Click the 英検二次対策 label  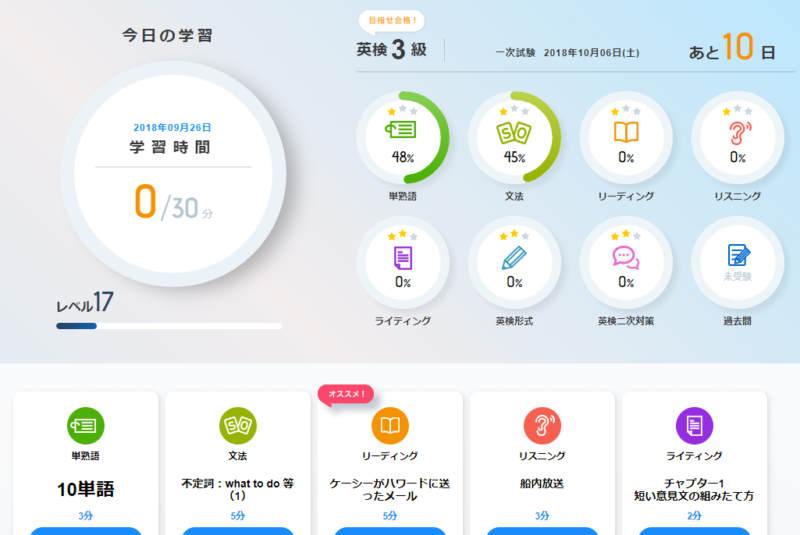coord(626,321)
